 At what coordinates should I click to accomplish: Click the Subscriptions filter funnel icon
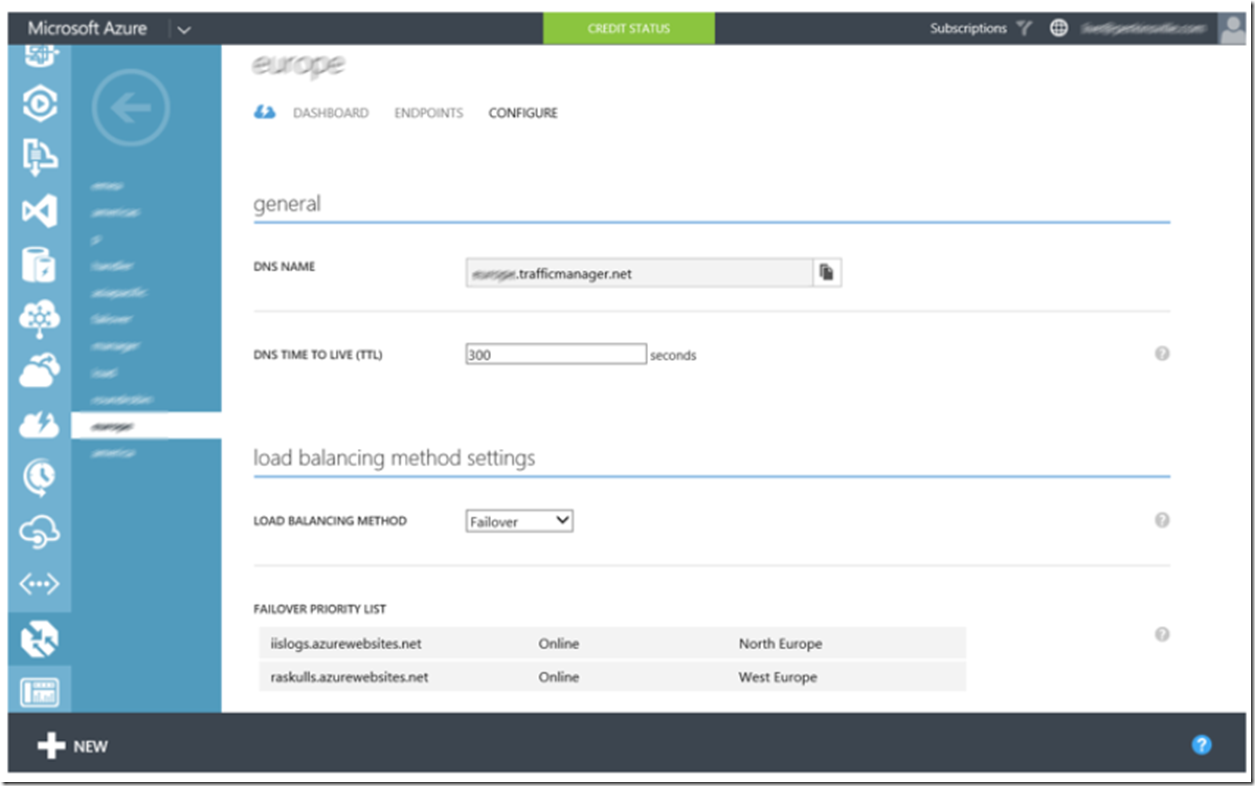pyautogui.click(x=1024, y=28)
